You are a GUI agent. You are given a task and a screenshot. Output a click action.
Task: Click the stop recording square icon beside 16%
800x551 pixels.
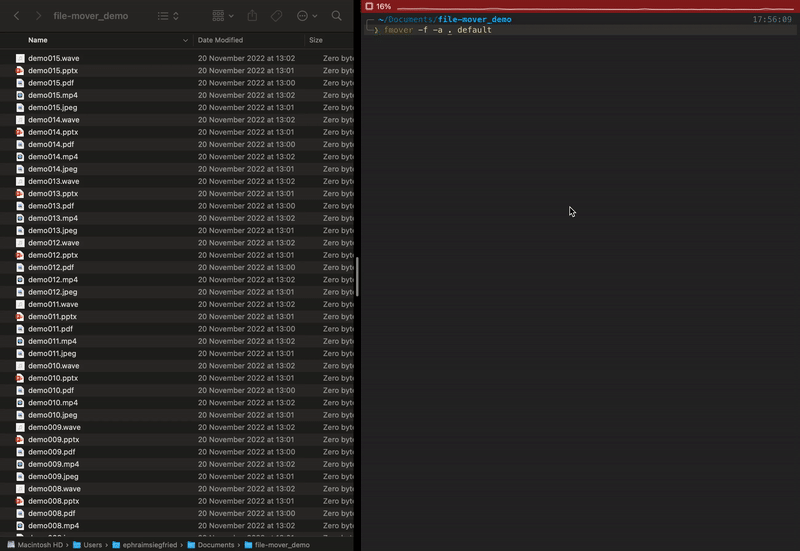[369, 6]
